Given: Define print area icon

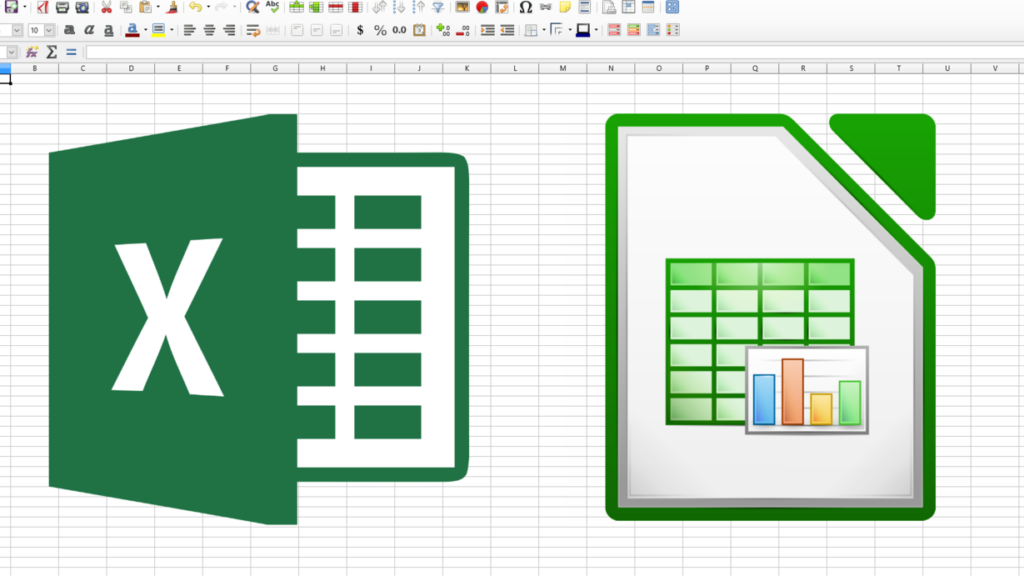Looking at the screenshot, I should (x=609, y=7).
